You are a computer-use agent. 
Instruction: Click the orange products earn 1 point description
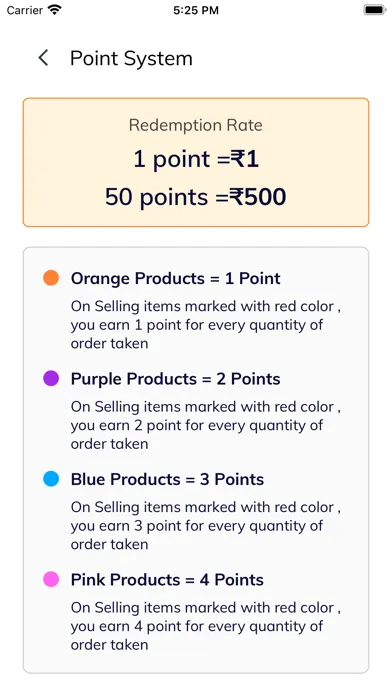(x=206, y=325)
